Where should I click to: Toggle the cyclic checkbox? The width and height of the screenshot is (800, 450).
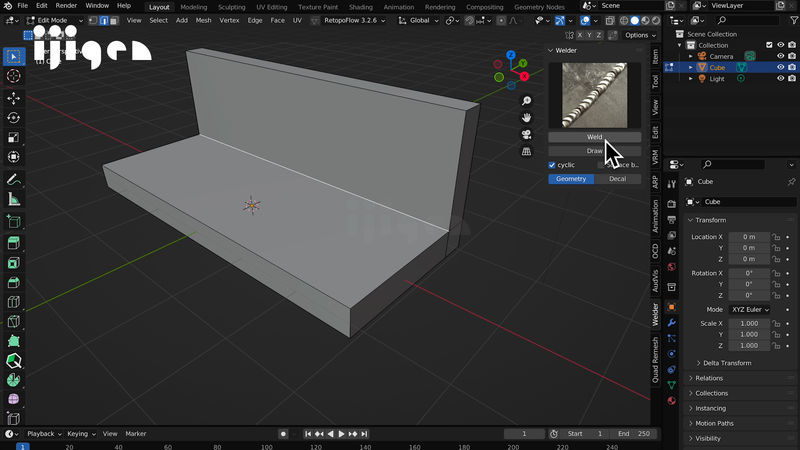[x=552, y=165]
